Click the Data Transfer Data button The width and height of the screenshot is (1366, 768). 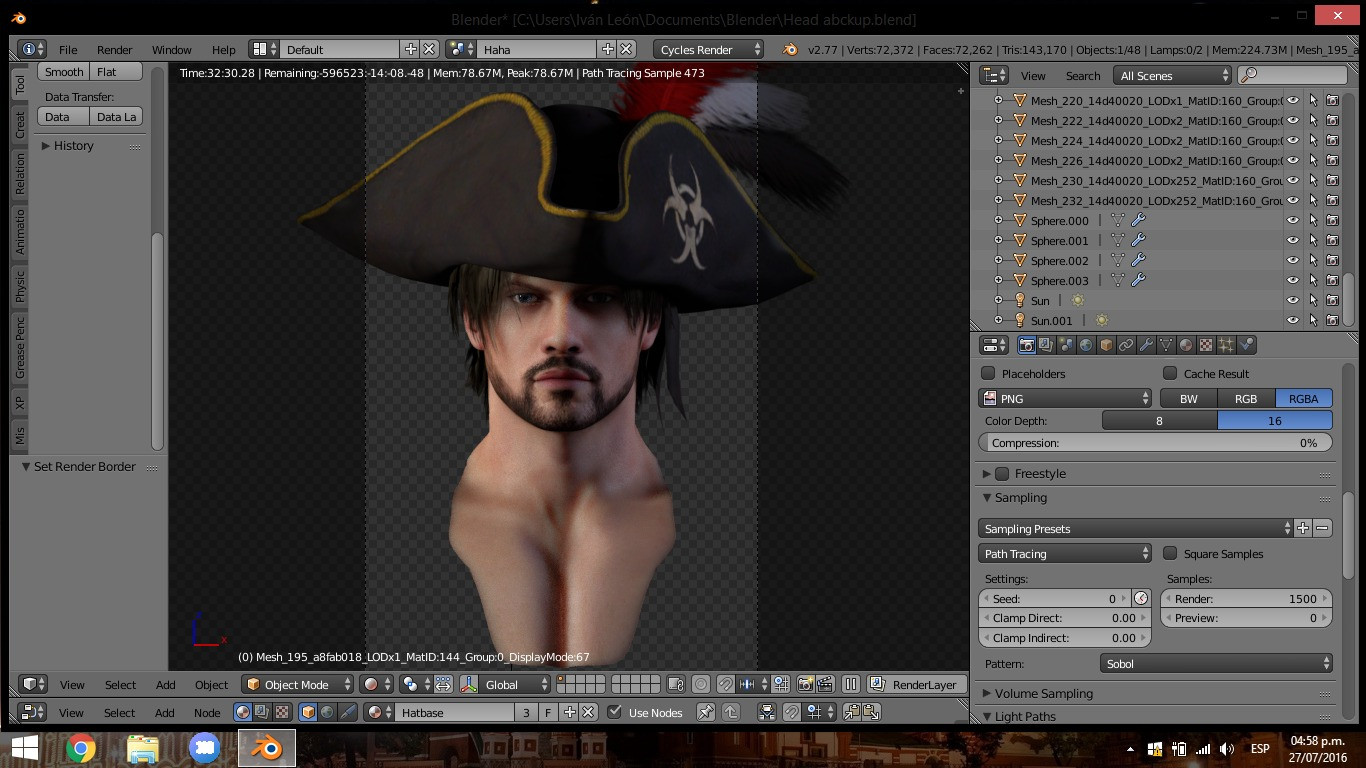(63, 117)
